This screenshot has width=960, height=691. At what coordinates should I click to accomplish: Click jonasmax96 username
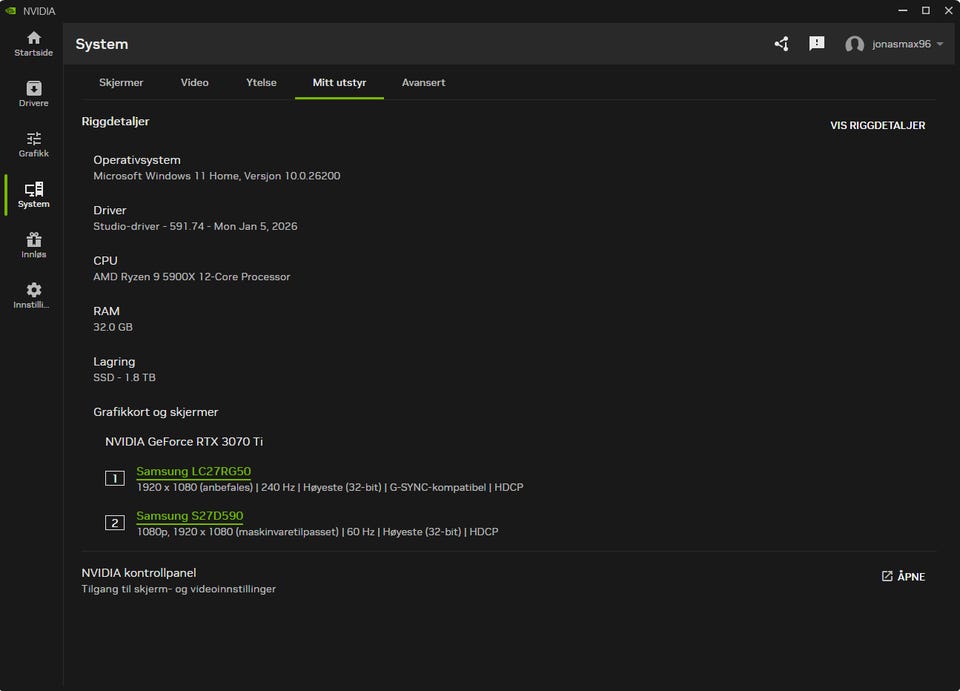pyautogui.click(x=901, y=44)
